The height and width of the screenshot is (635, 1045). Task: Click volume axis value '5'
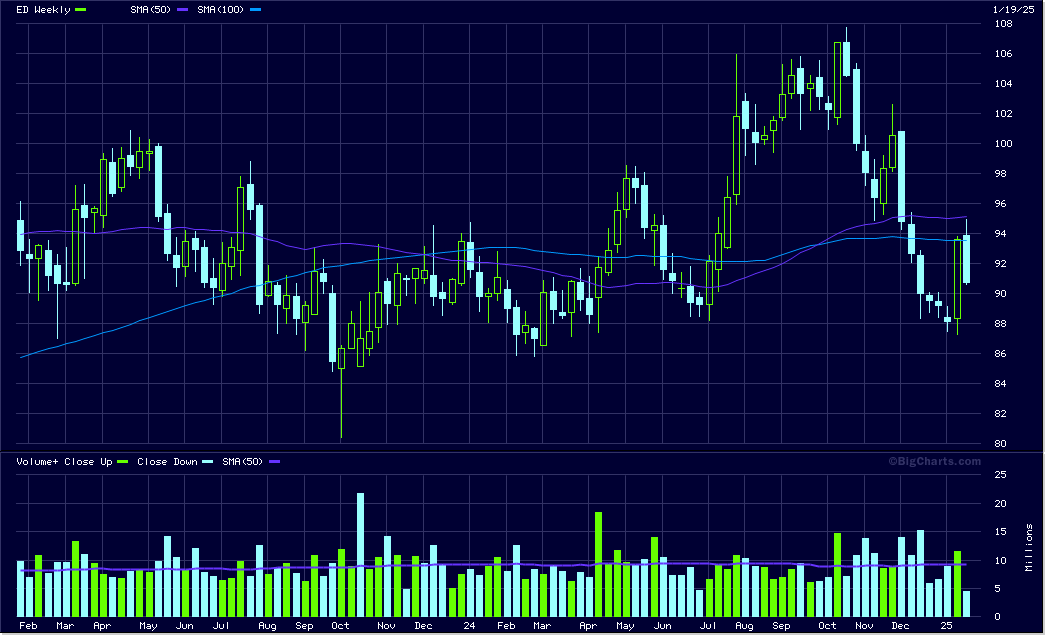[998, 588]
